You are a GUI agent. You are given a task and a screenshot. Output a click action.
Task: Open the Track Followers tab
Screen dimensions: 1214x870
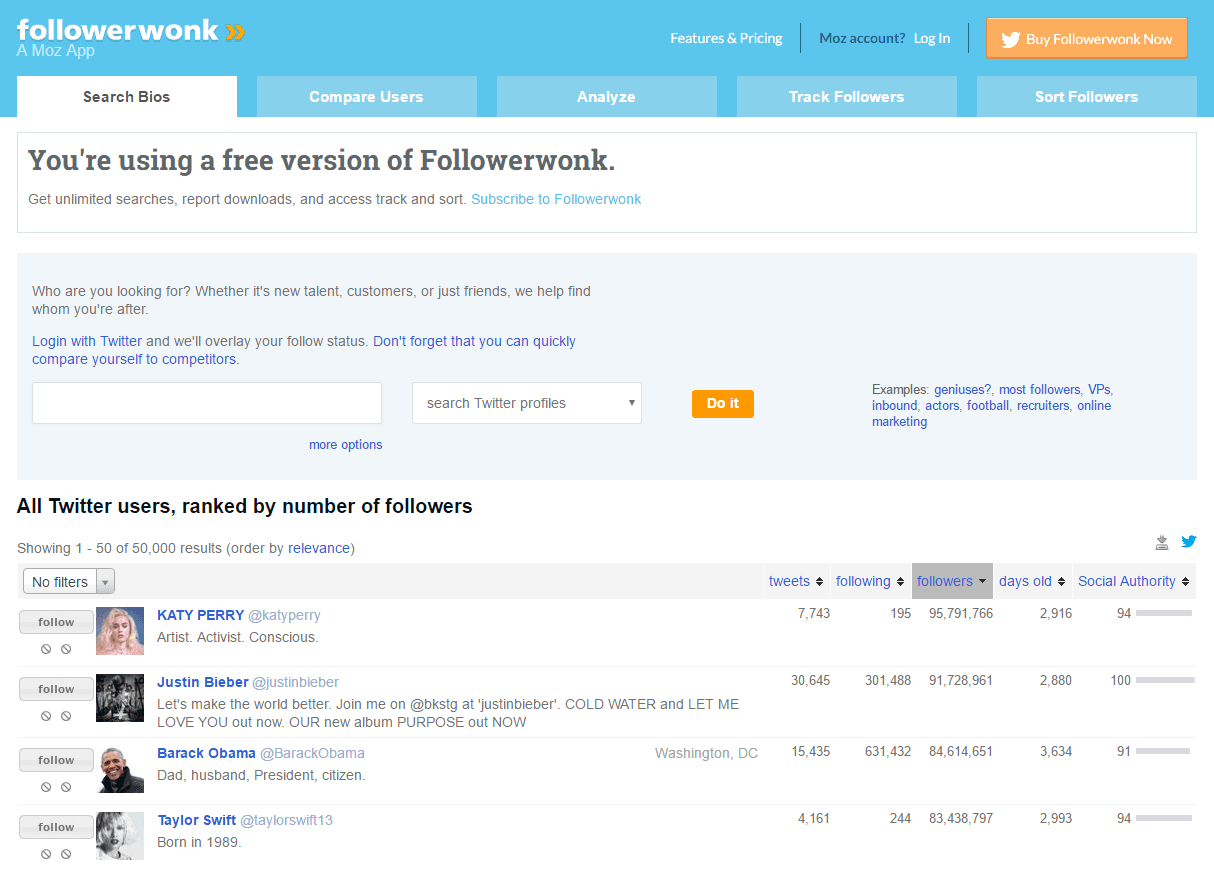[846, 96]
